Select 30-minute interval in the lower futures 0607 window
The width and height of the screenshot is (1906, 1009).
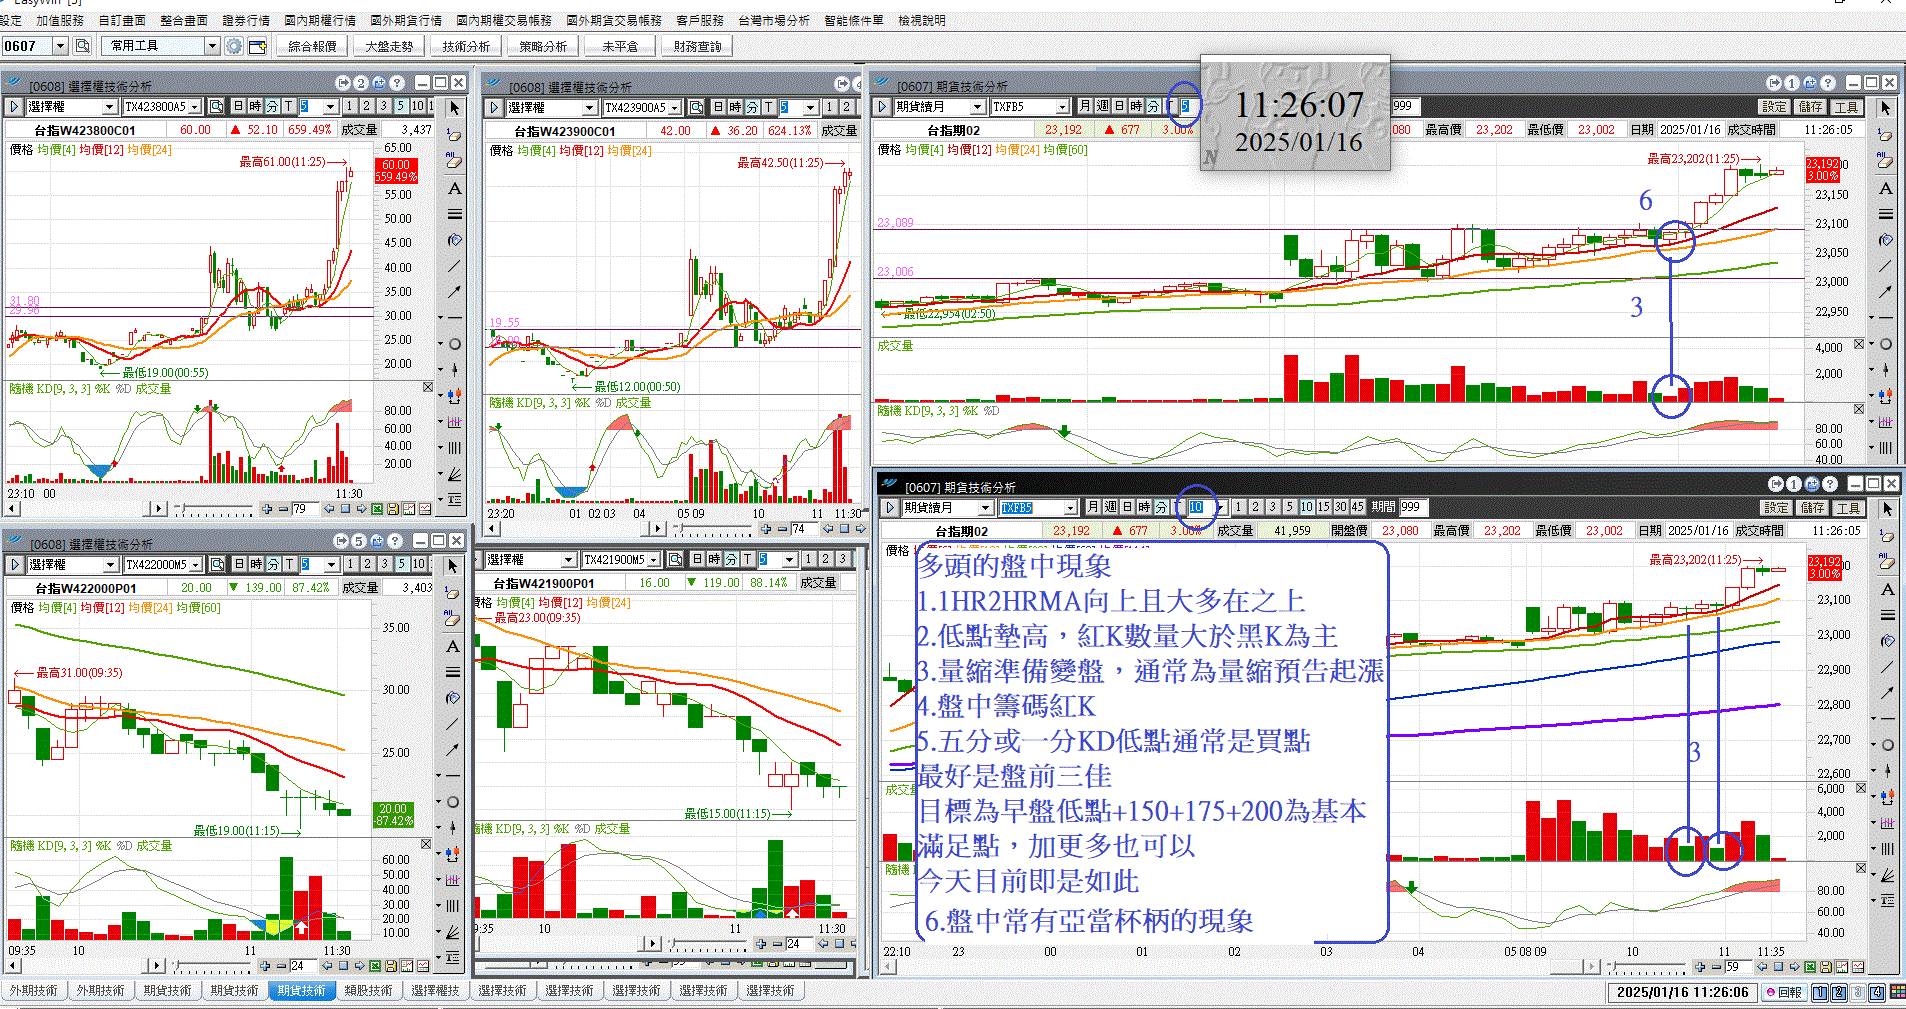(1340, 507)
